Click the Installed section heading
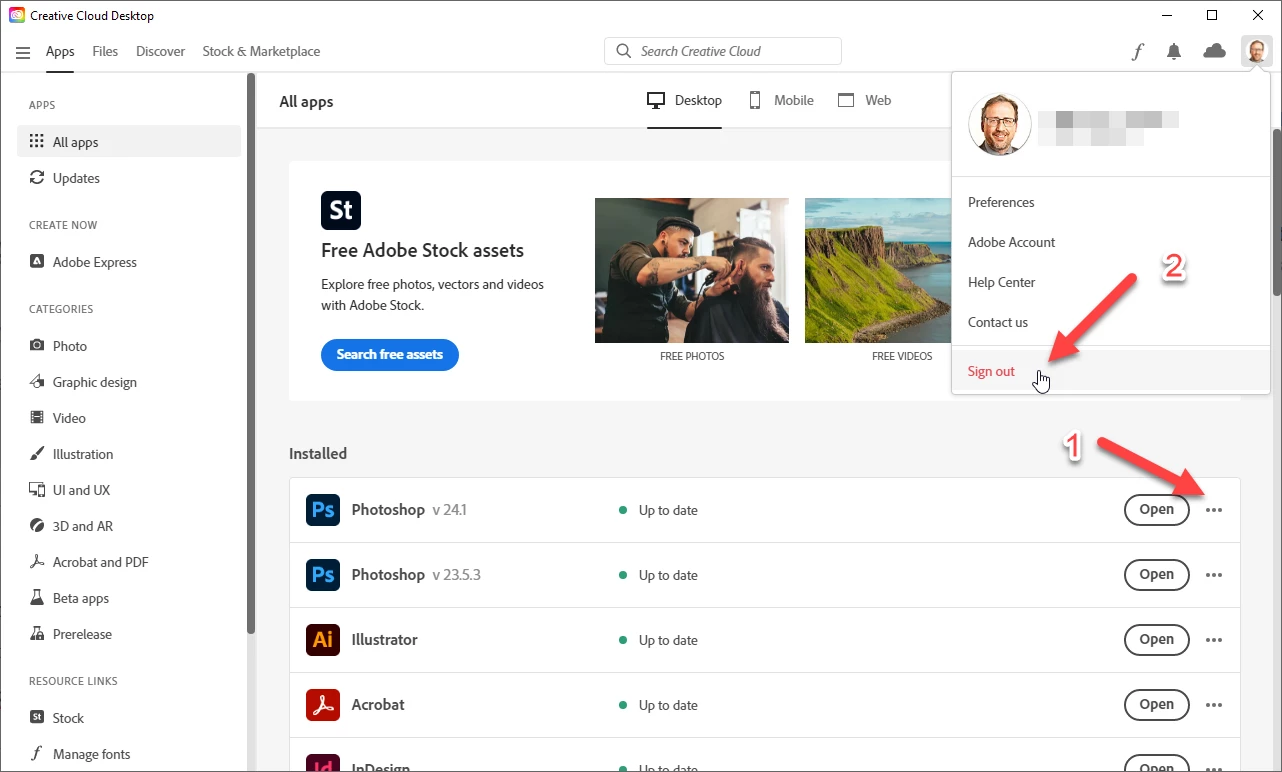Screen dimensions: 1282x772 pos(318,454)
